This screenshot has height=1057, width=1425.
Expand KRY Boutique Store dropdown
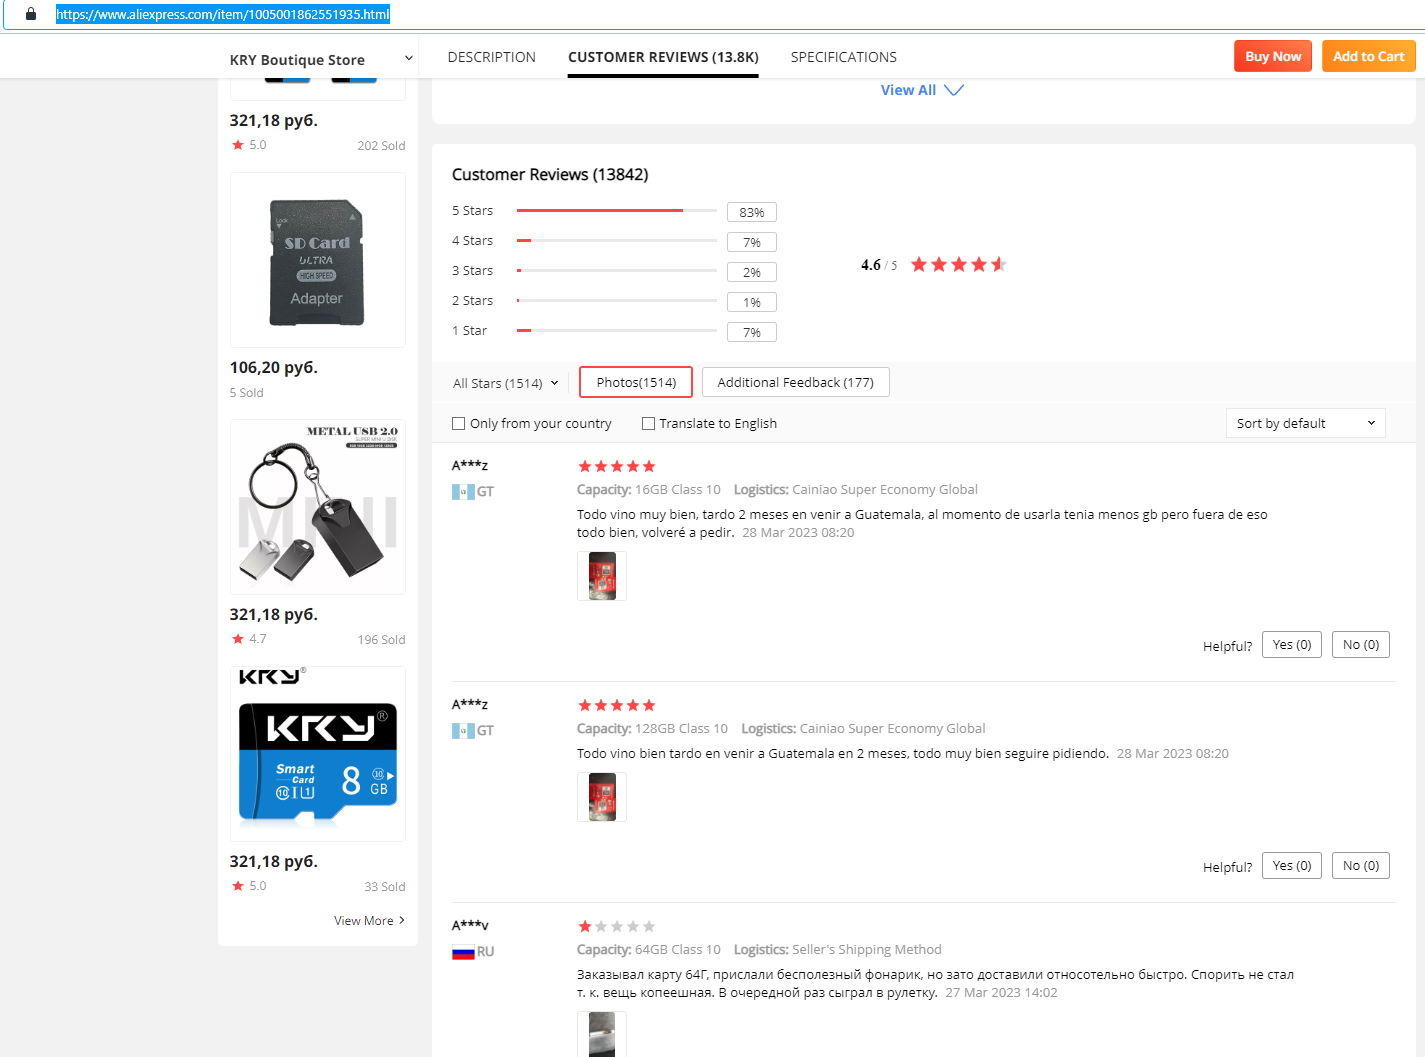click(x=408, y=58)
